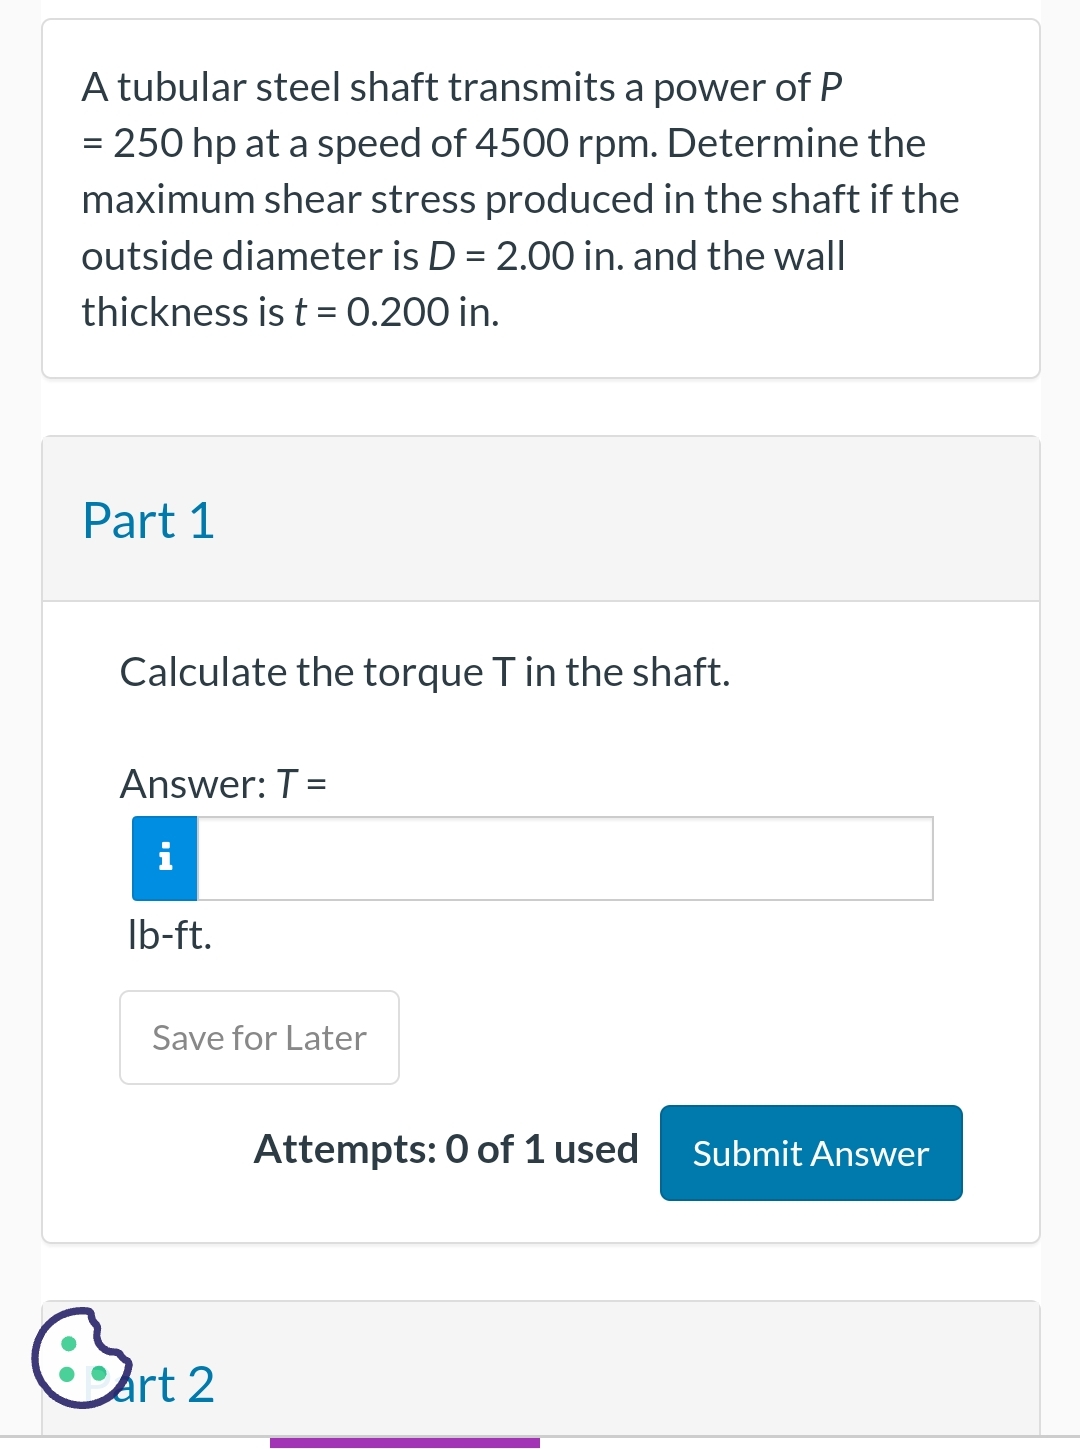Select Save for Later
The height and width of the screenshot is (1449, 1080).
pos(258,1037)
